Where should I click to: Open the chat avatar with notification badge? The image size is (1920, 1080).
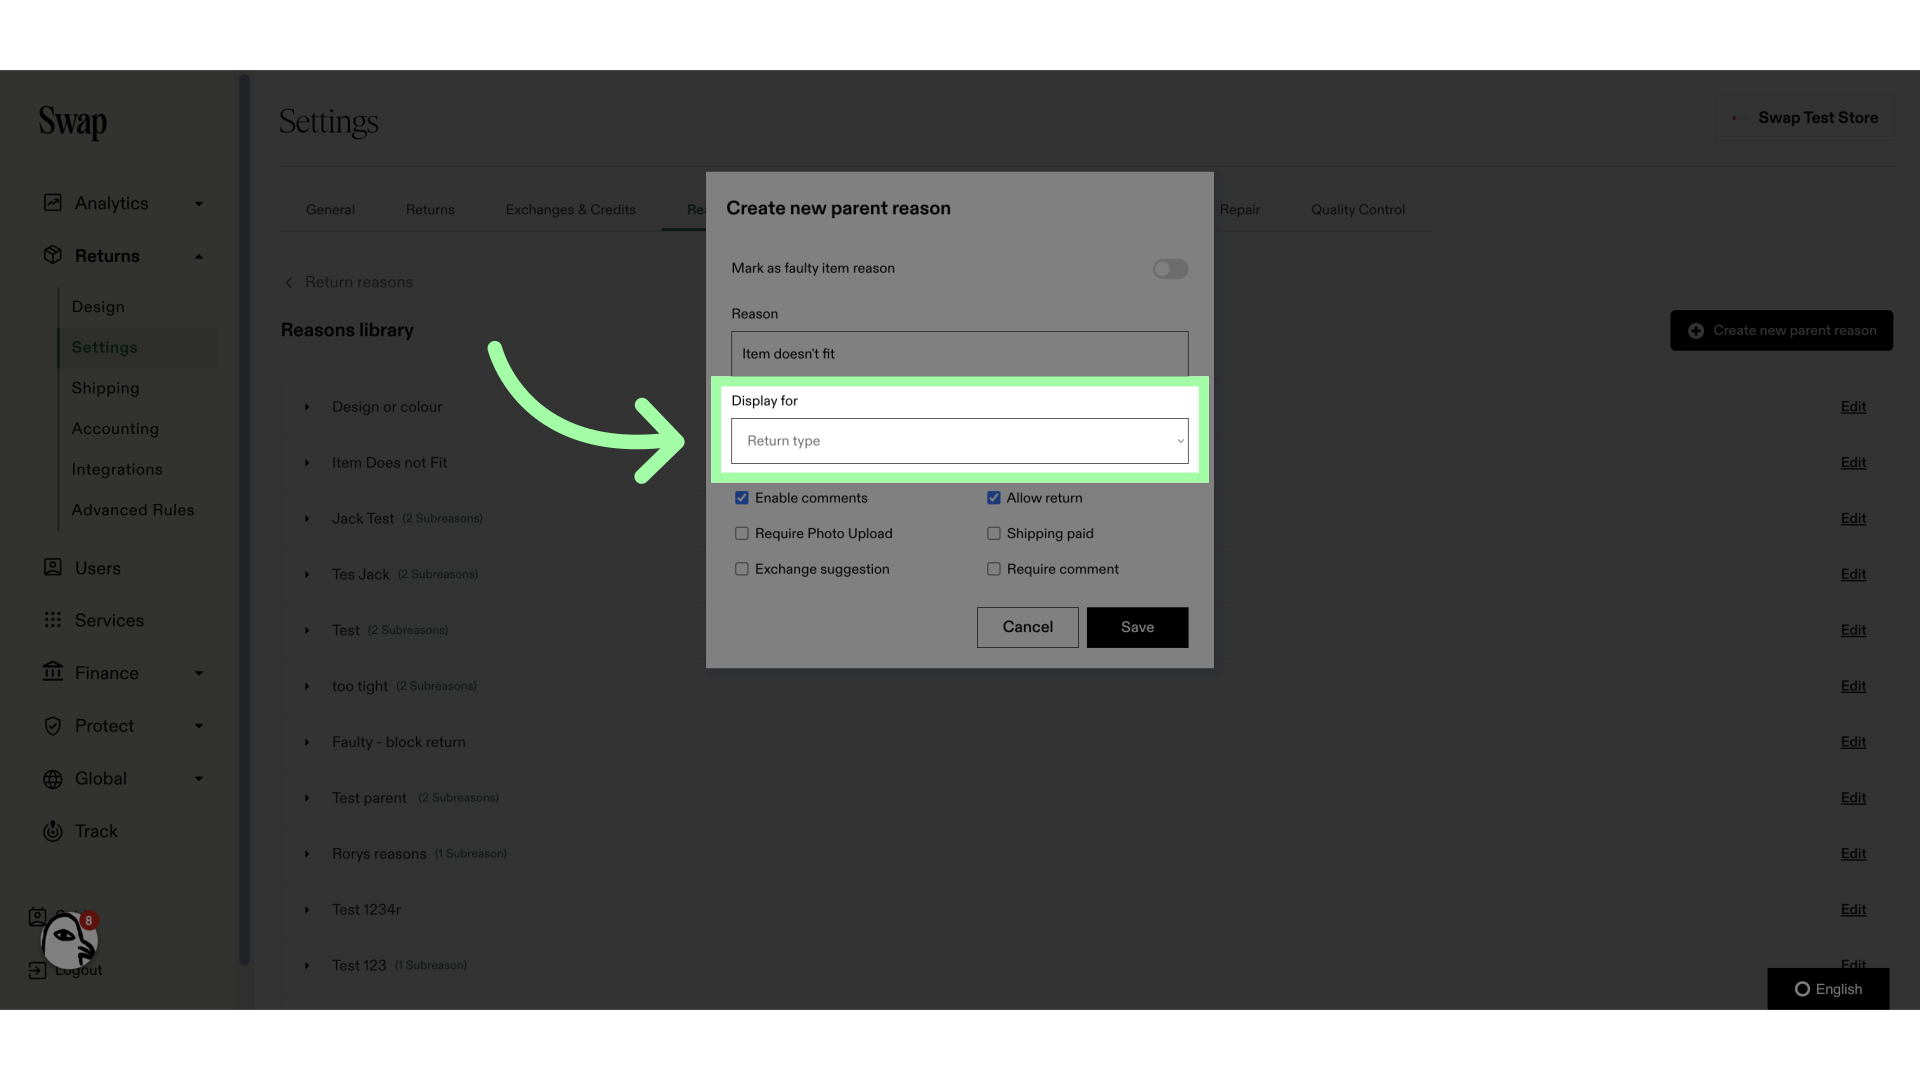tap(69, 940)
